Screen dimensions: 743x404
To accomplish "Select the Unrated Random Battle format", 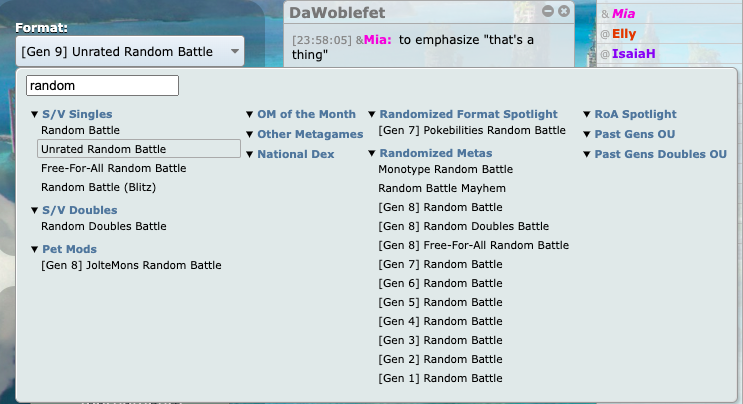I will (x=103, y=149).
